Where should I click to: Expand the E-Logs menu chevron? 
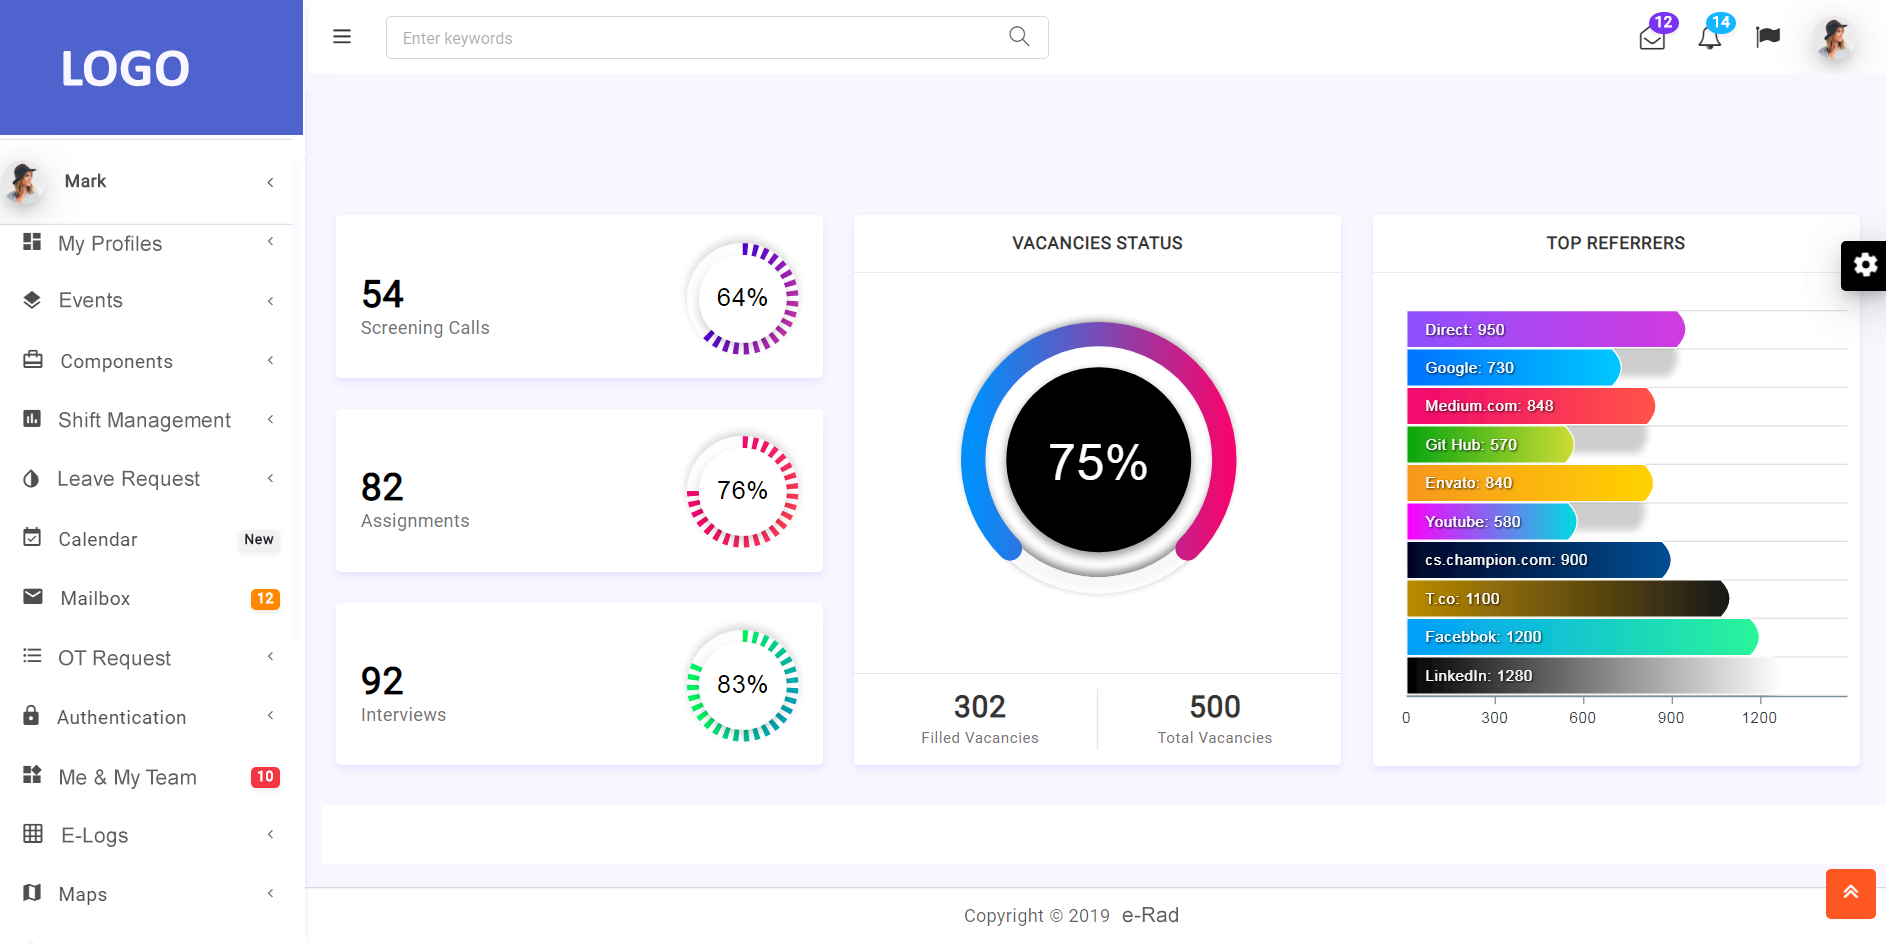coord(270,834)
